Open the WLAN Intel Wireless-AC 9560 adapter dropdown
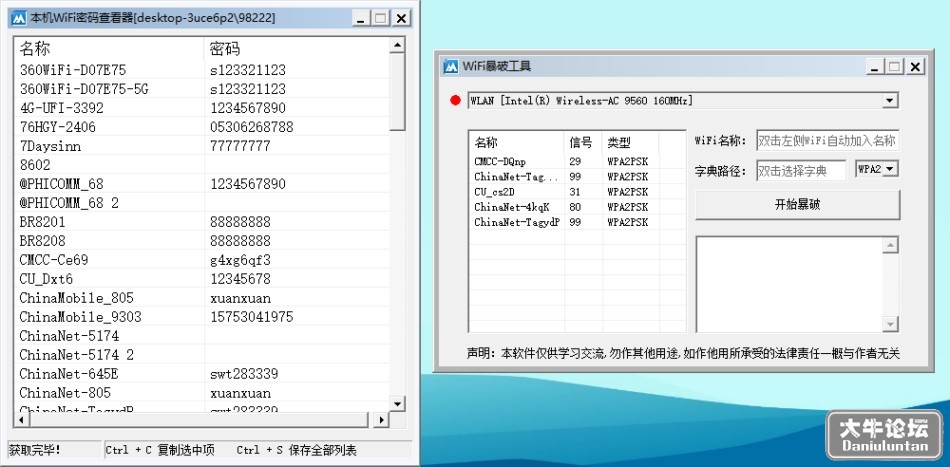The width and height of the screenshot is (950, 467). [889, 101]
